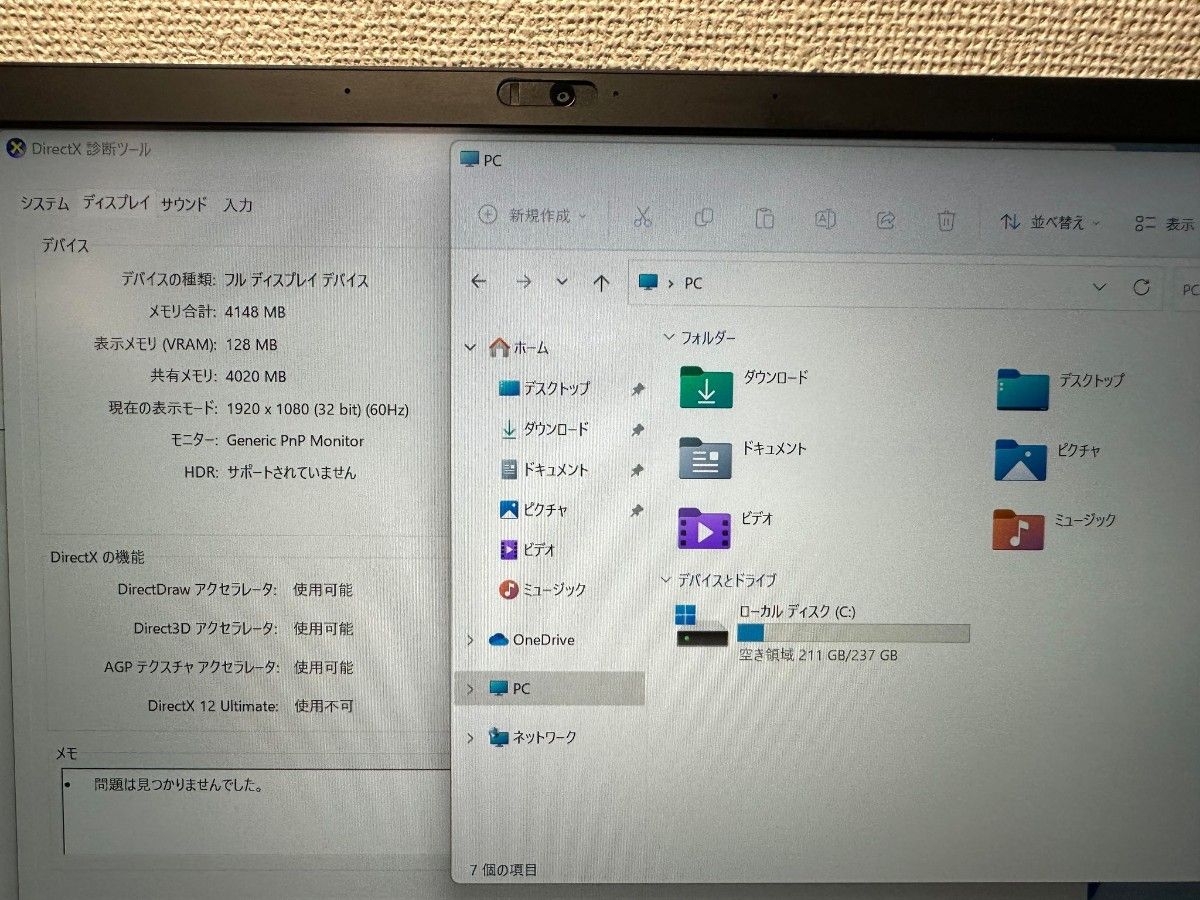This screenshot has width=1200, height=900.
Task: Switch to the サウンド tab in DirectX tool
Action: [184, 204]
